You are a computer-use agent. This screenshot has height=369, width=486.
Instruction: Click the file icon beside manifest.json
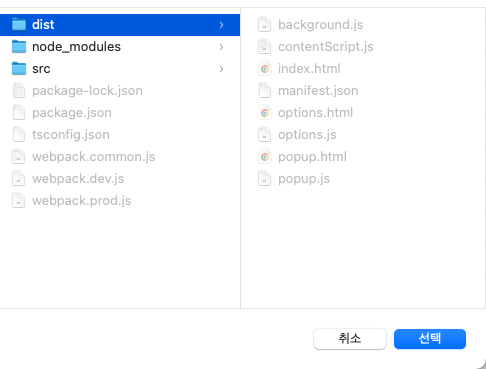[265, 91]
